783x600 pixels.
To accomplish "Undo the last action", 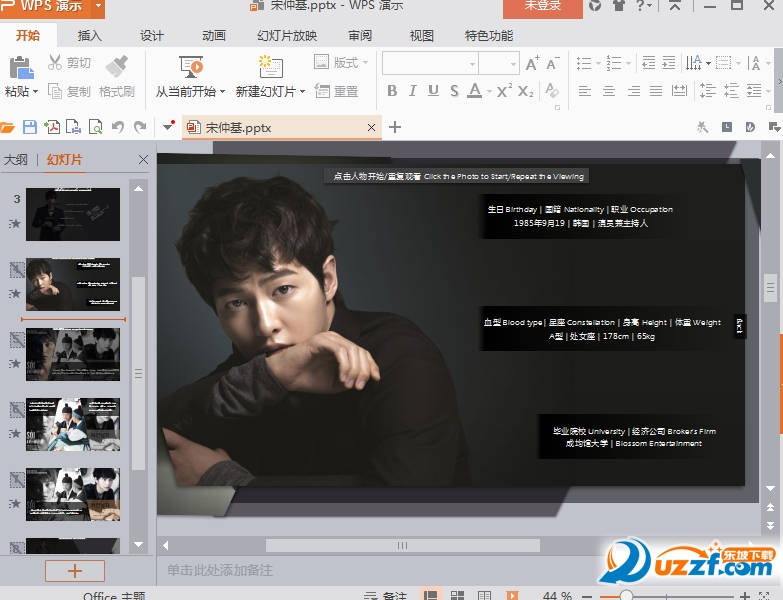I will (118, 127).
